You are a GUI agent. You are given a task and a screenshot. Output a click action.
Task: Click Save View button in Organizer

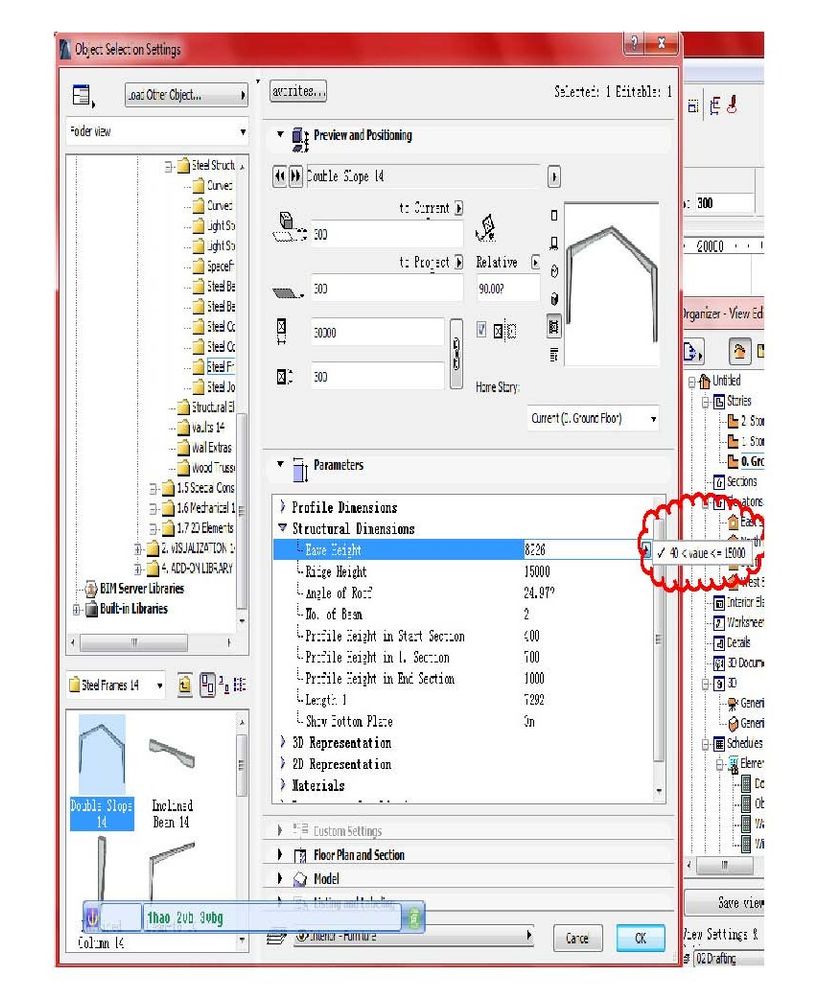pos(725,903)
